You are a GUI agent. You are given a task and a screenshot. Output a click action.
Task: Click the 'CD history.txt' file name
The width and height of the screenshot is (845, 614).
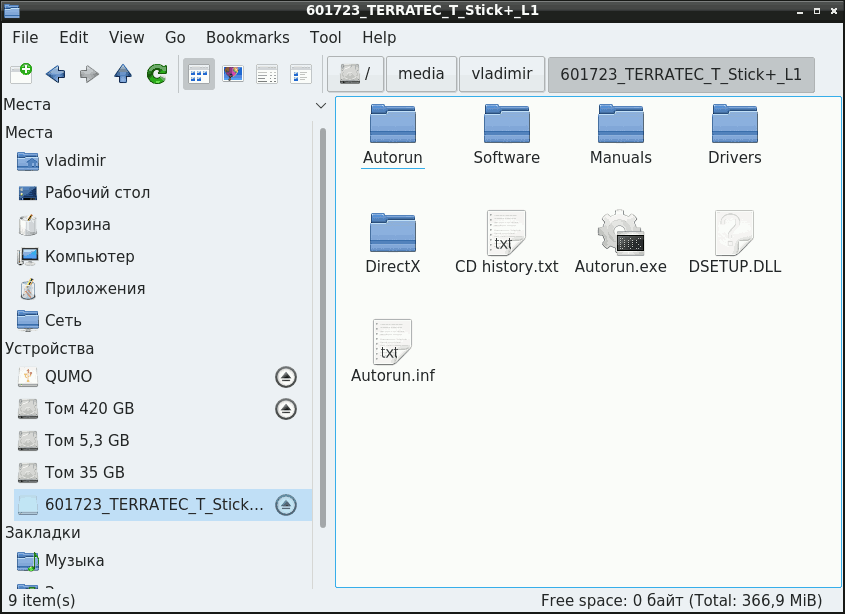(x=507, y=266)
